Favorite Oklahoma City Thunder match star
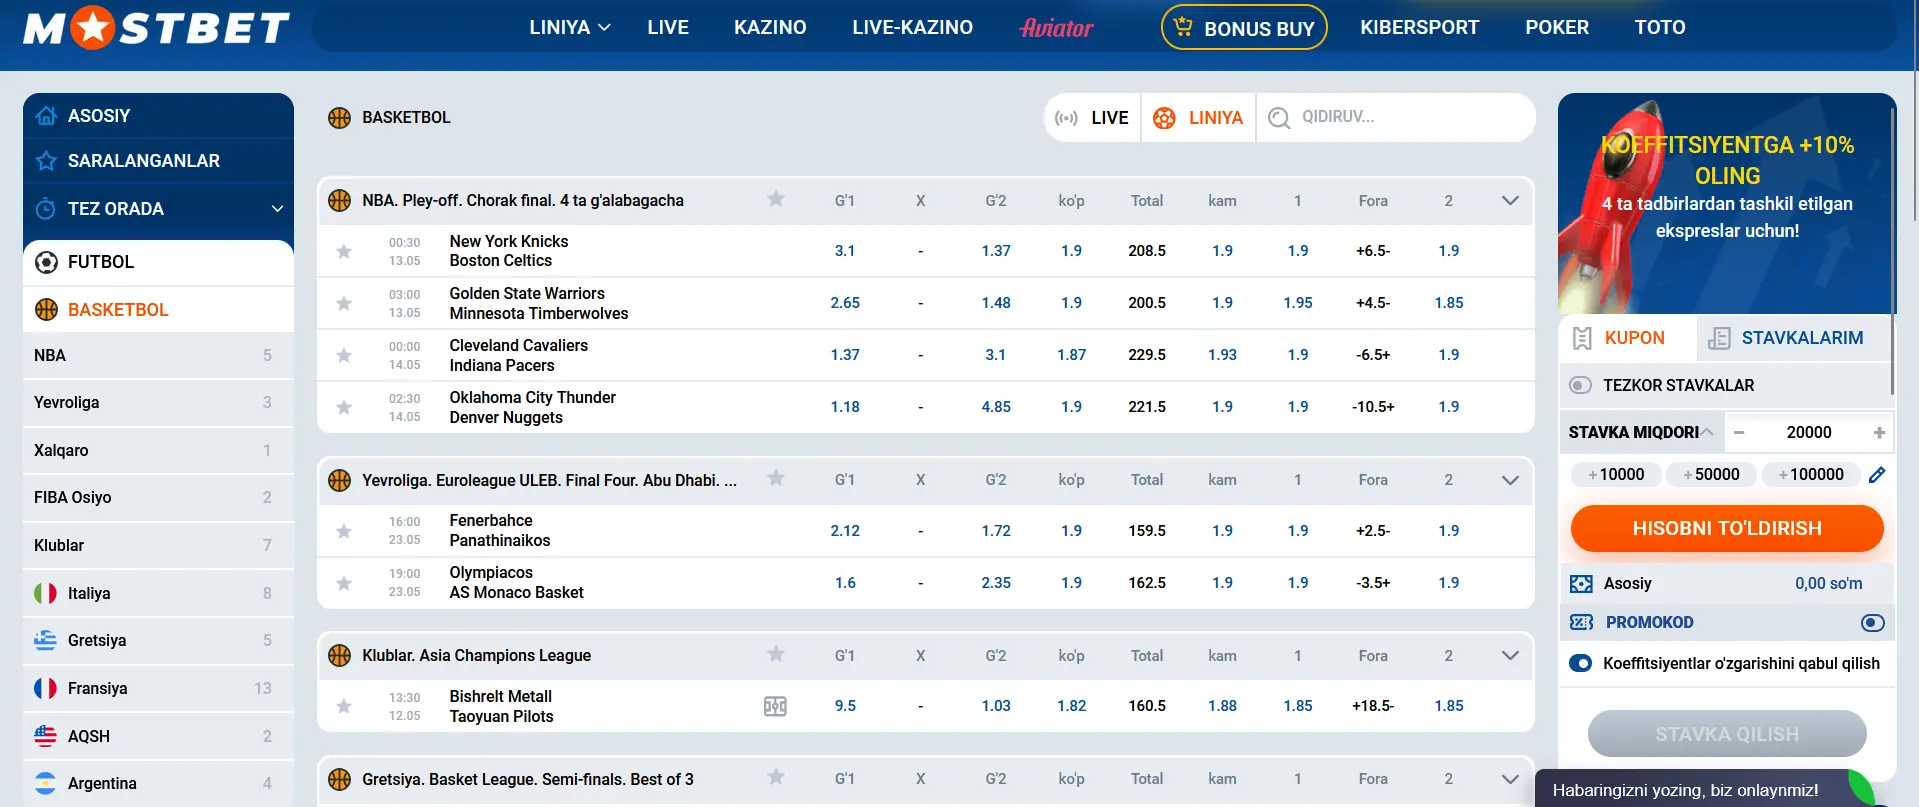 (344, 407)
